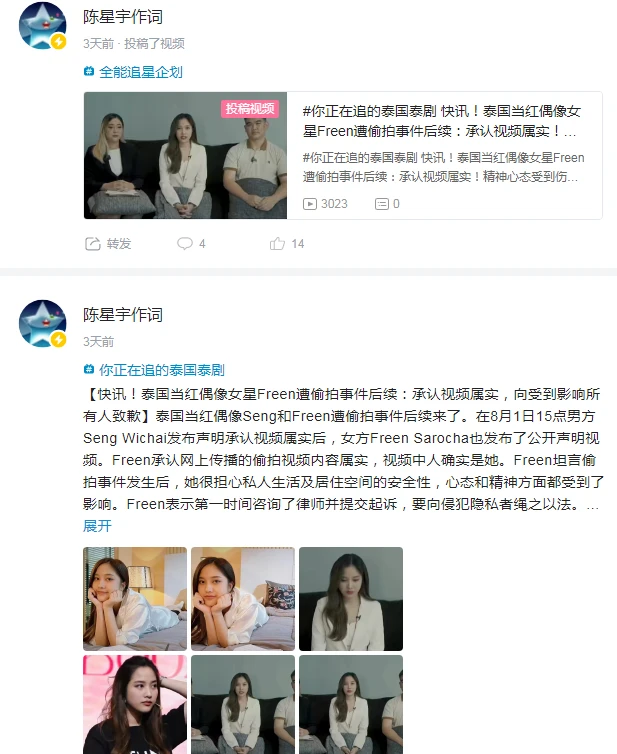Click the video play count icon 3023

point(310,204)
